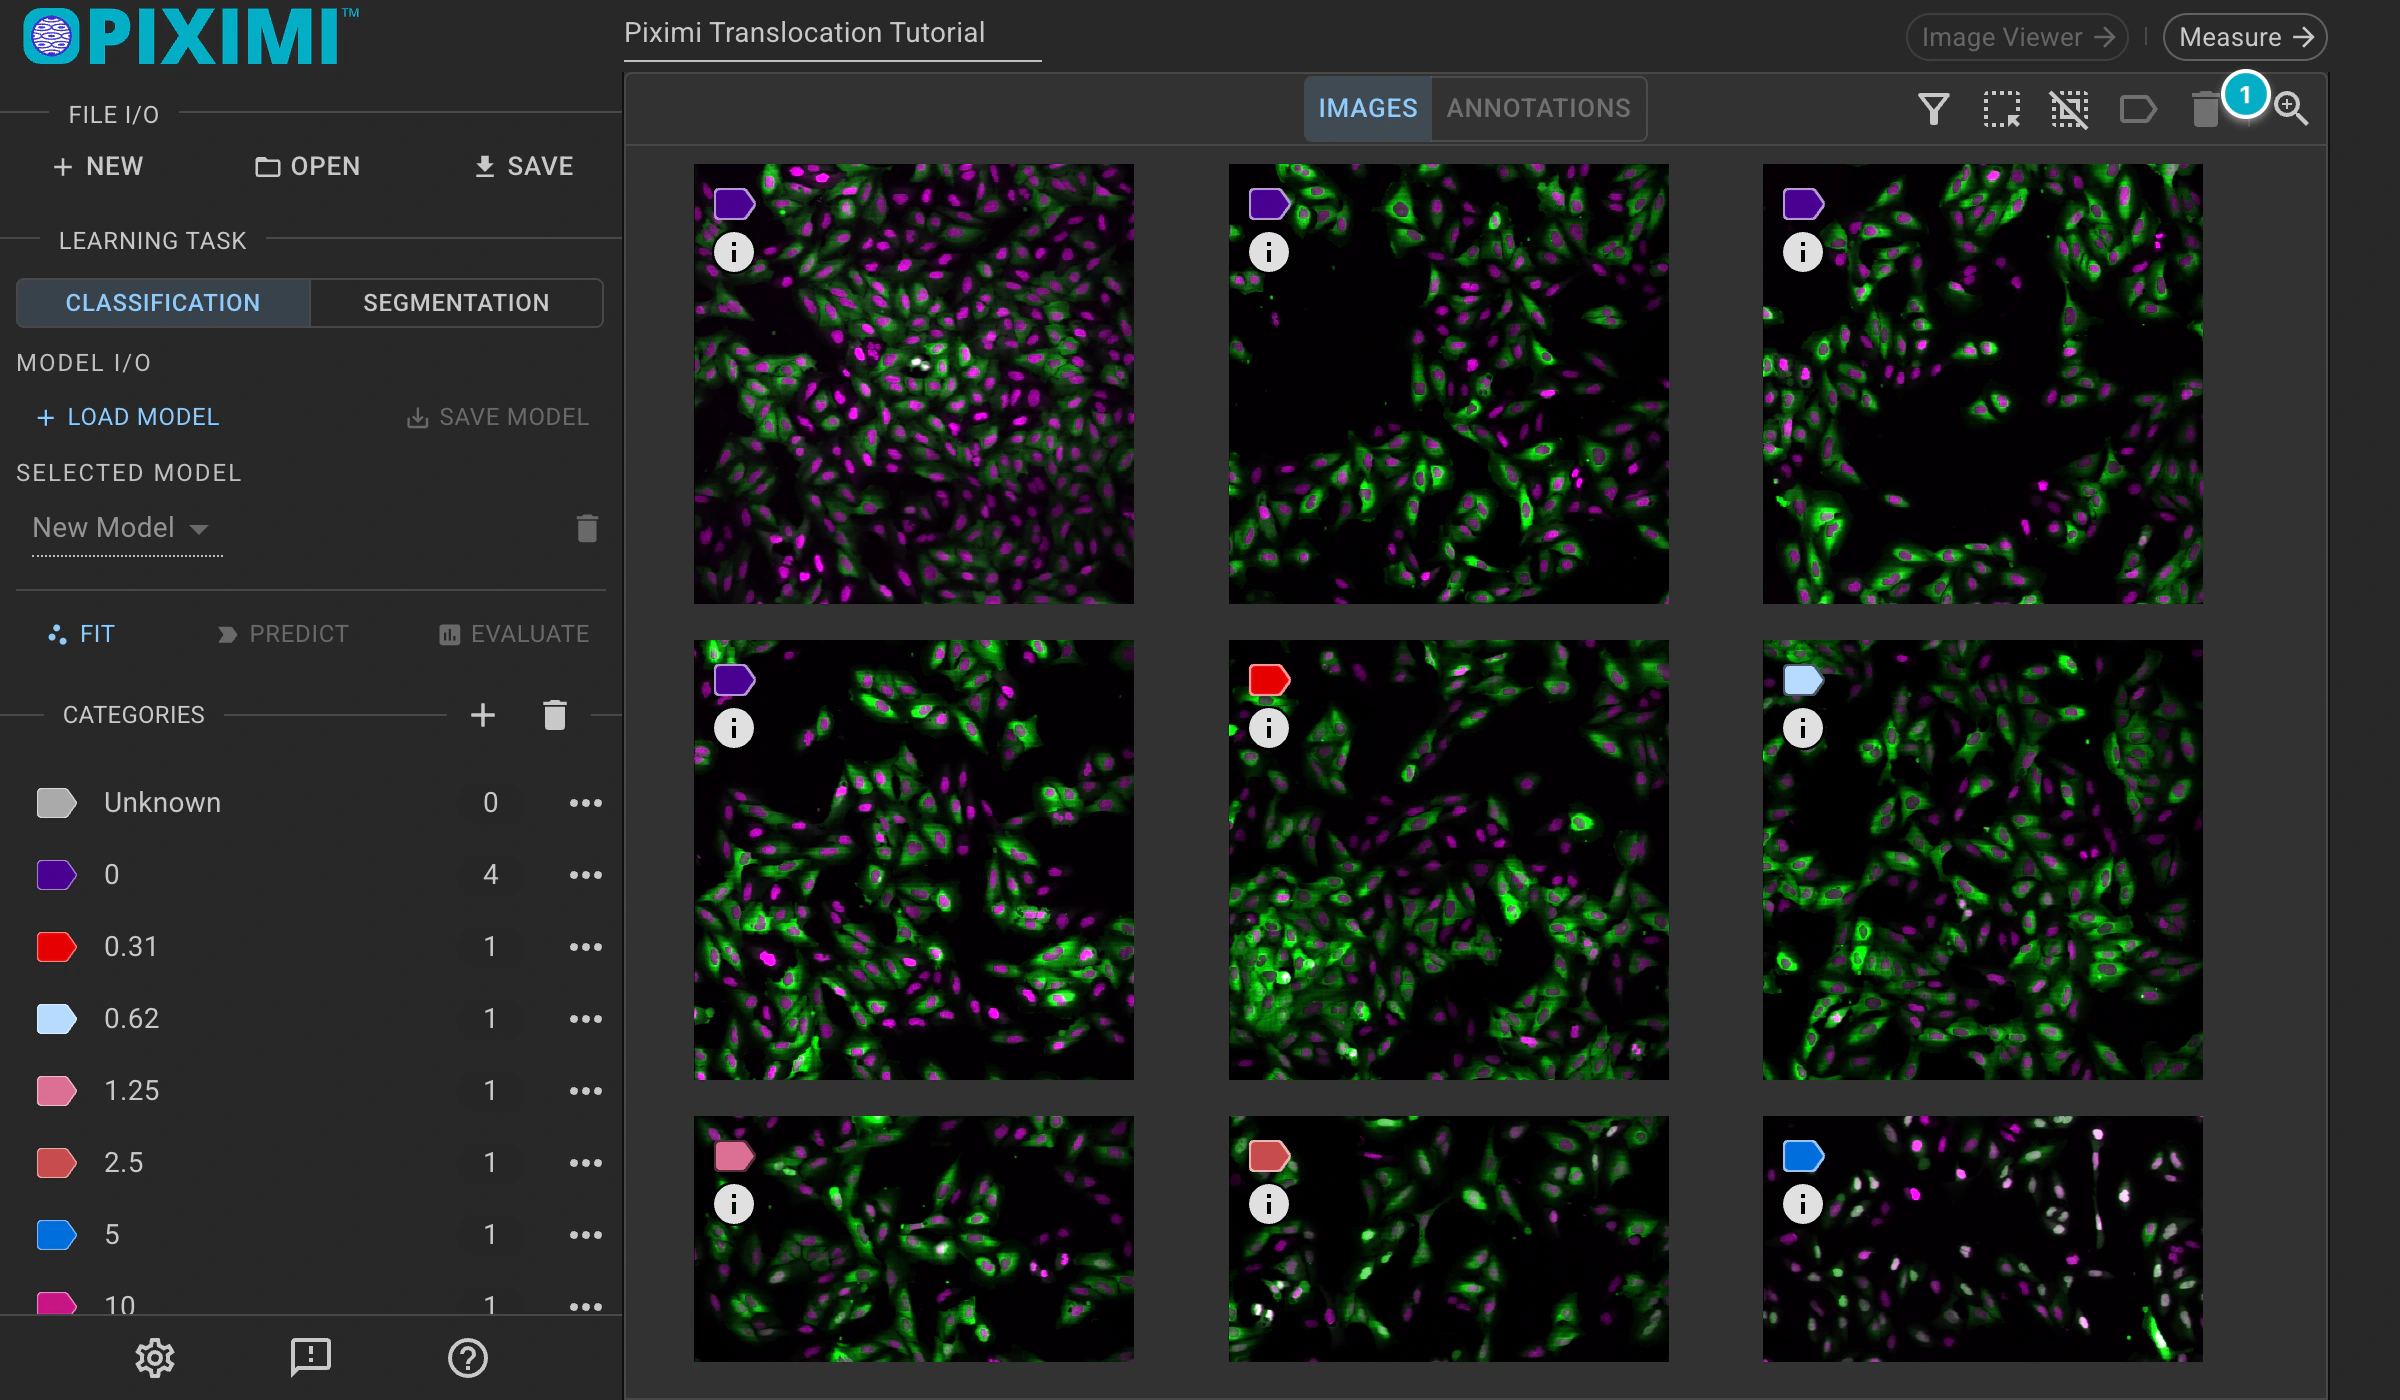Click New in File I/O
This screenshot has width=2400, height=1400.
point(98,166)
